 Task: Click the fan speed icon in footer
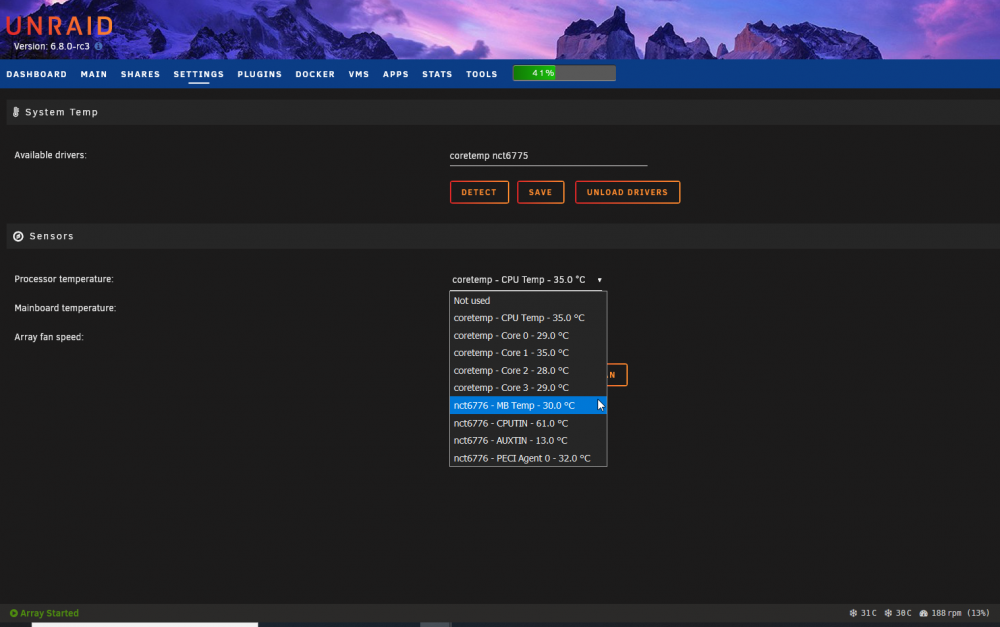(923, 613)
